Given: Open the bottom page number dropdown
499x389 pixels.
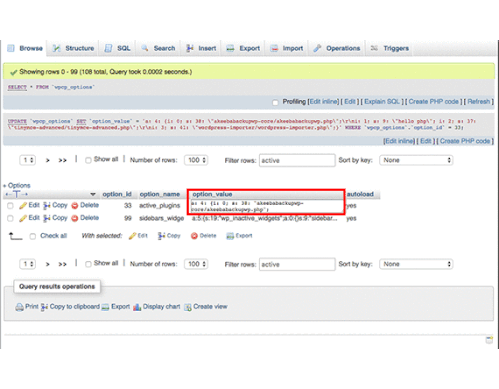Looking at the screenshot, I should [x=28, y=264].
